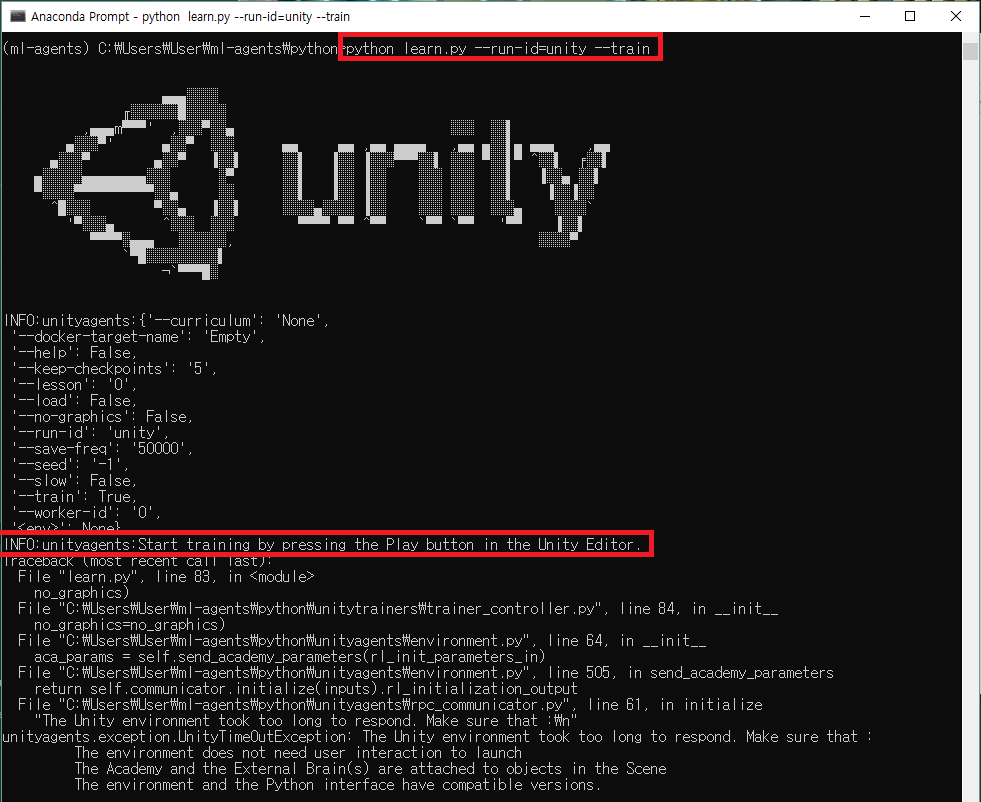This screenshot has width=981, height=802.
Task: Minimize the Anaconda Prompt window
Action: tap(865, 16)
